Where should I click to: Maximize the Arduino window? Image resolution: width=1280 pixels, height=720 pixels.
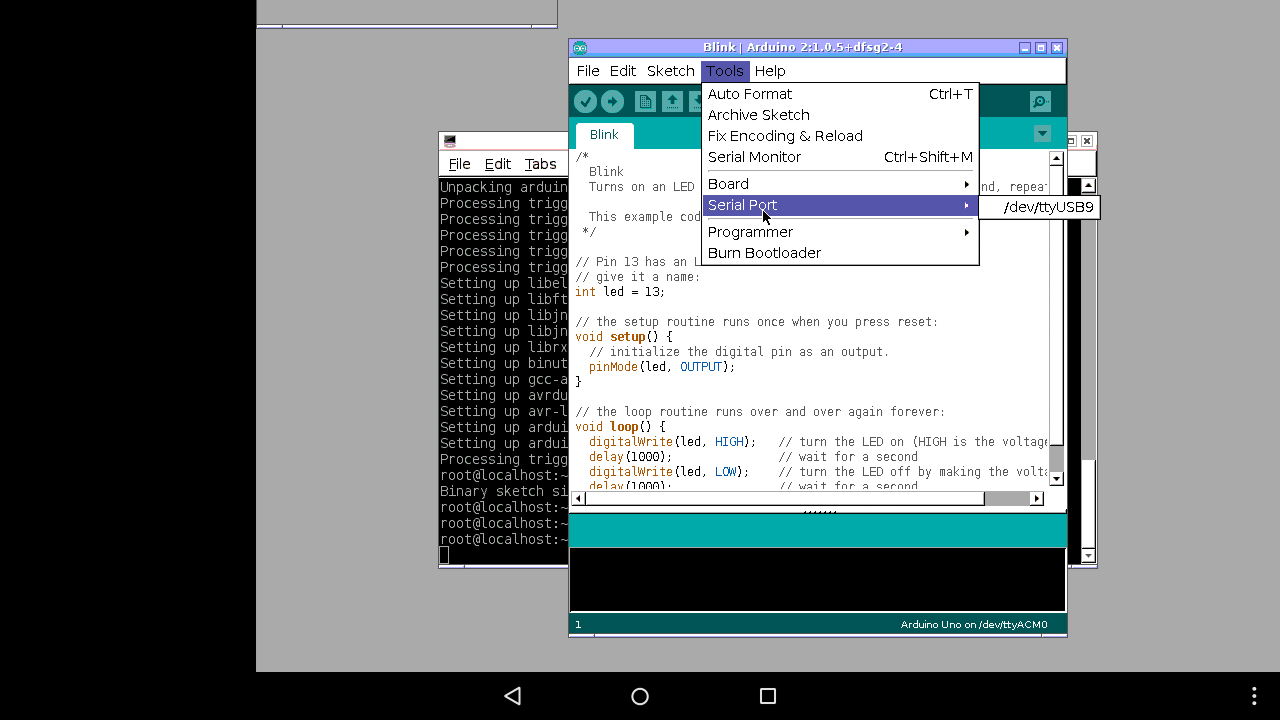pos(1041,48)
